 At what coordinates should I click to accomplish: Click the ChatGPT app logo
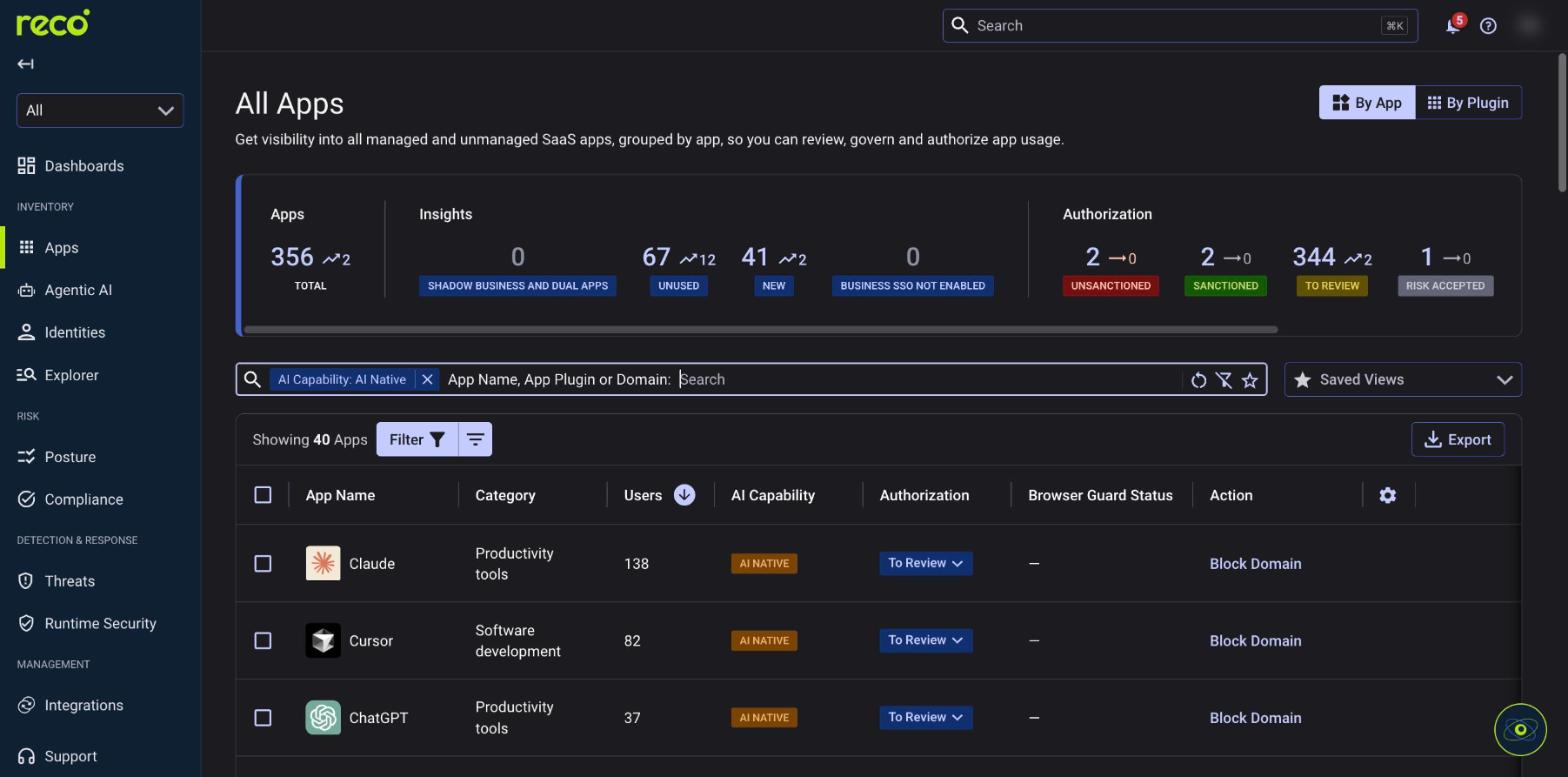pyautogui.click(x=323, y=718)
